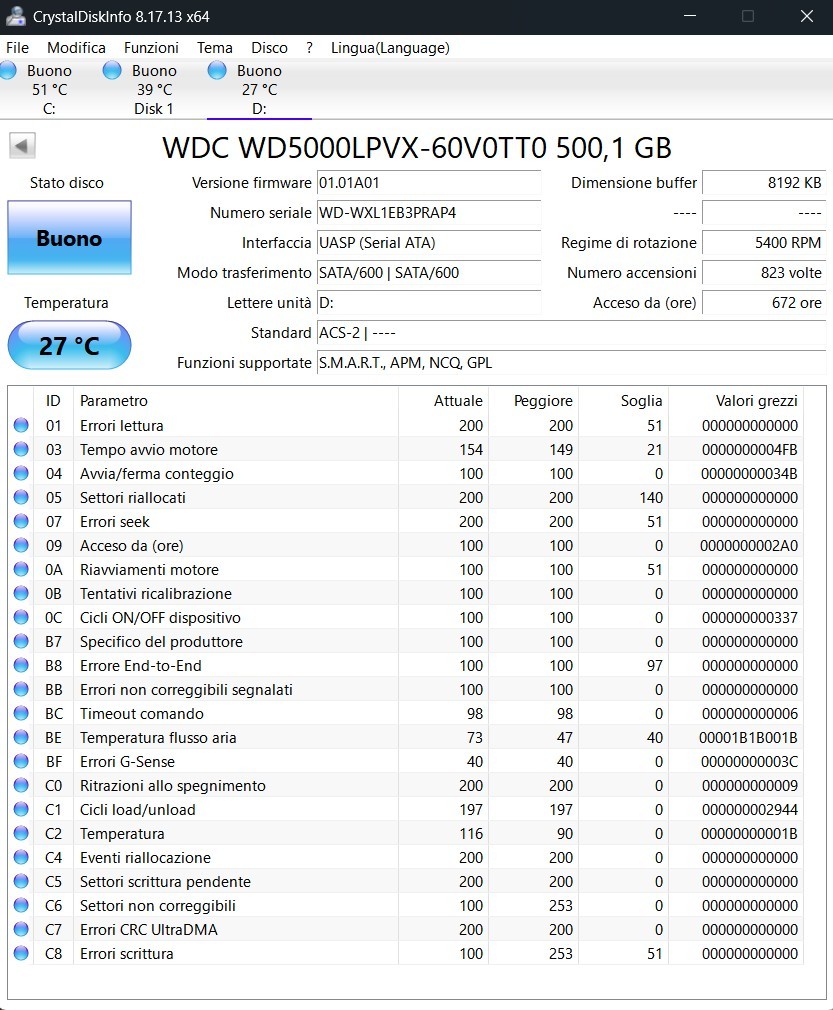Click status orb for Errori non correggibili segnalati

pyautogui.click(x=21, y=689)
